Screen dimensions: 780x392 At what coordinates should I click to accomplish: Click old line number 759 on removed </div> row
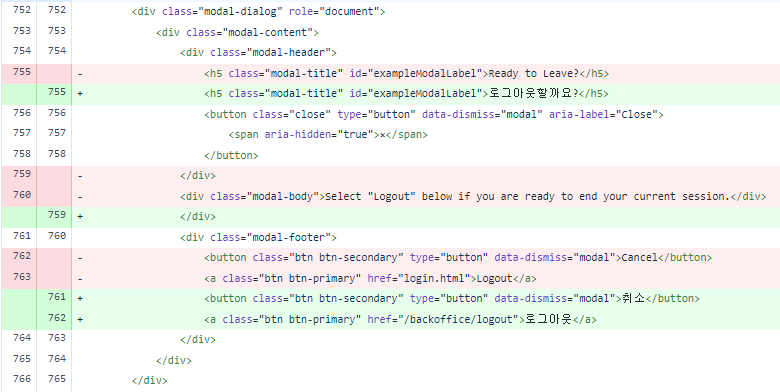[22, 174]
